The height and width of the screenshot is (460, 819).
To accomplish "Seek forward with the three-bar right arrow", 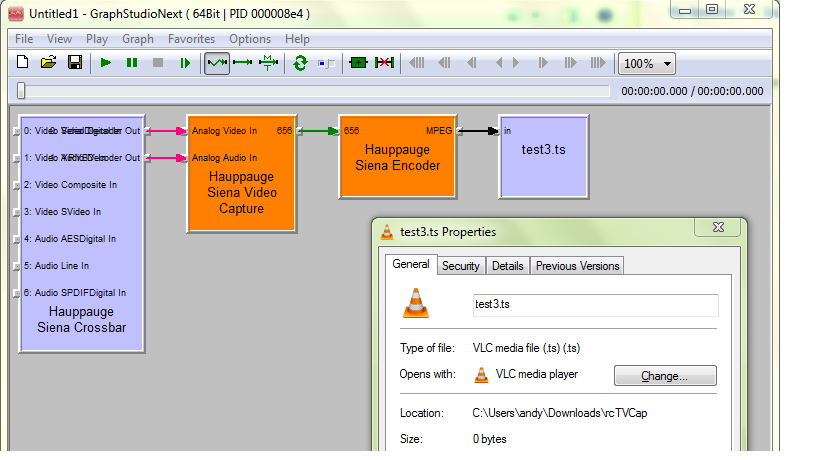I will (x=570, y=63).
